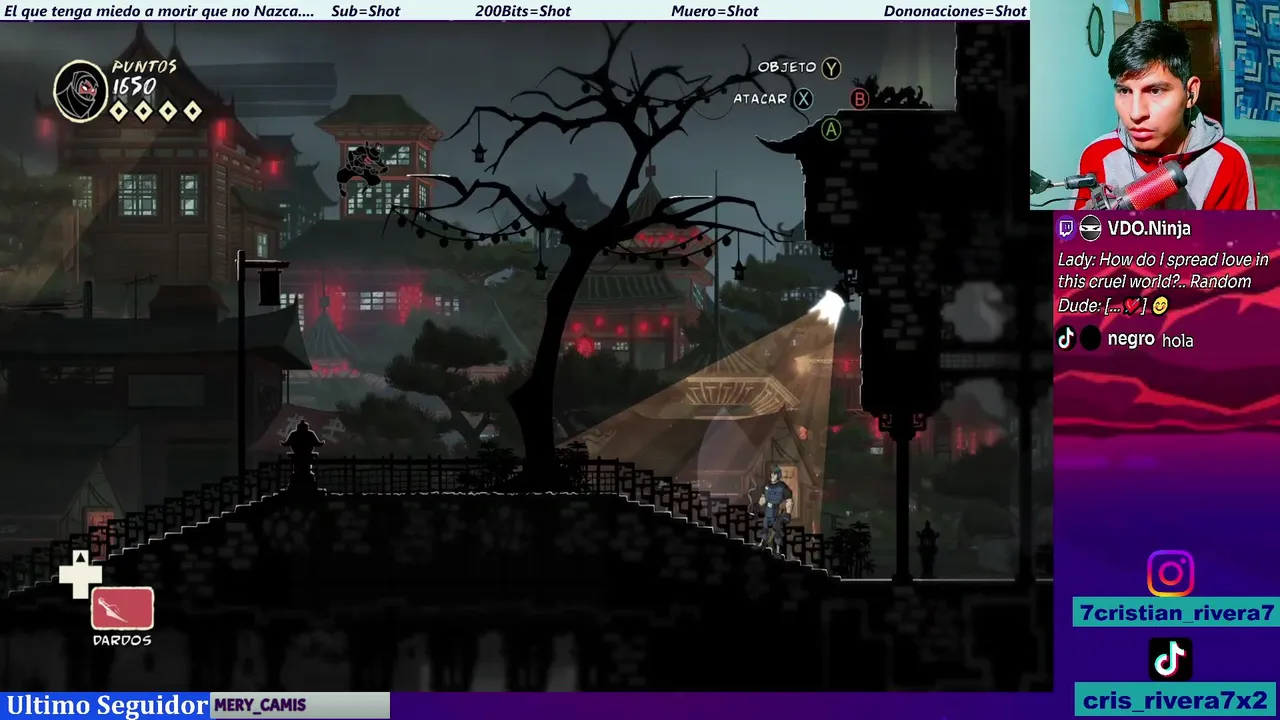Click the 'Sub=Shot' banner text
Image resolution: width=1280 pixels, height=720 pixels.
click(365, 11)
